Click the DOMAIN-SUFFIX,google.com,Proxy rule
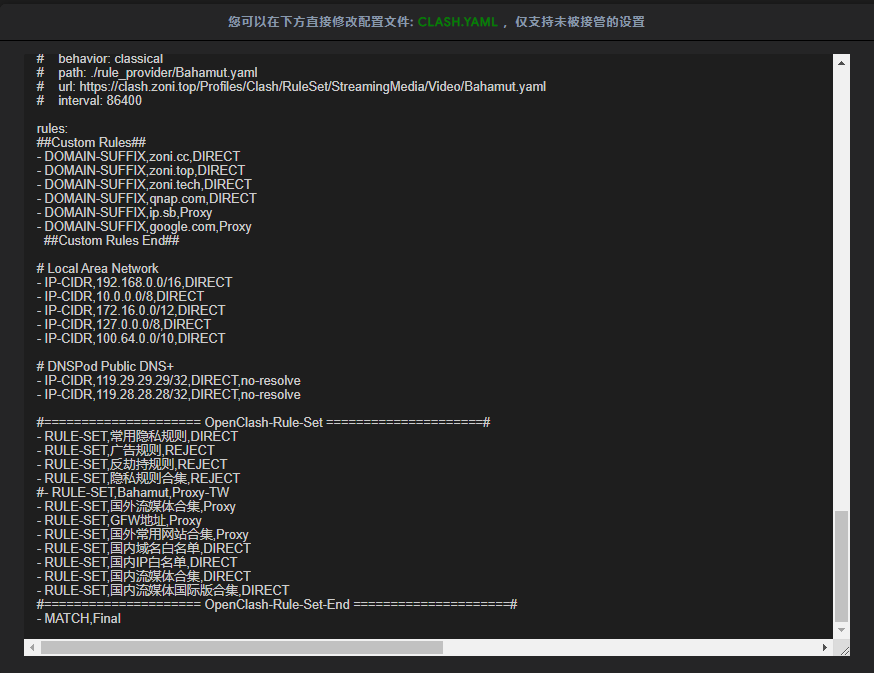This screenshot has width=874, height=673. (x=144, y=226)
